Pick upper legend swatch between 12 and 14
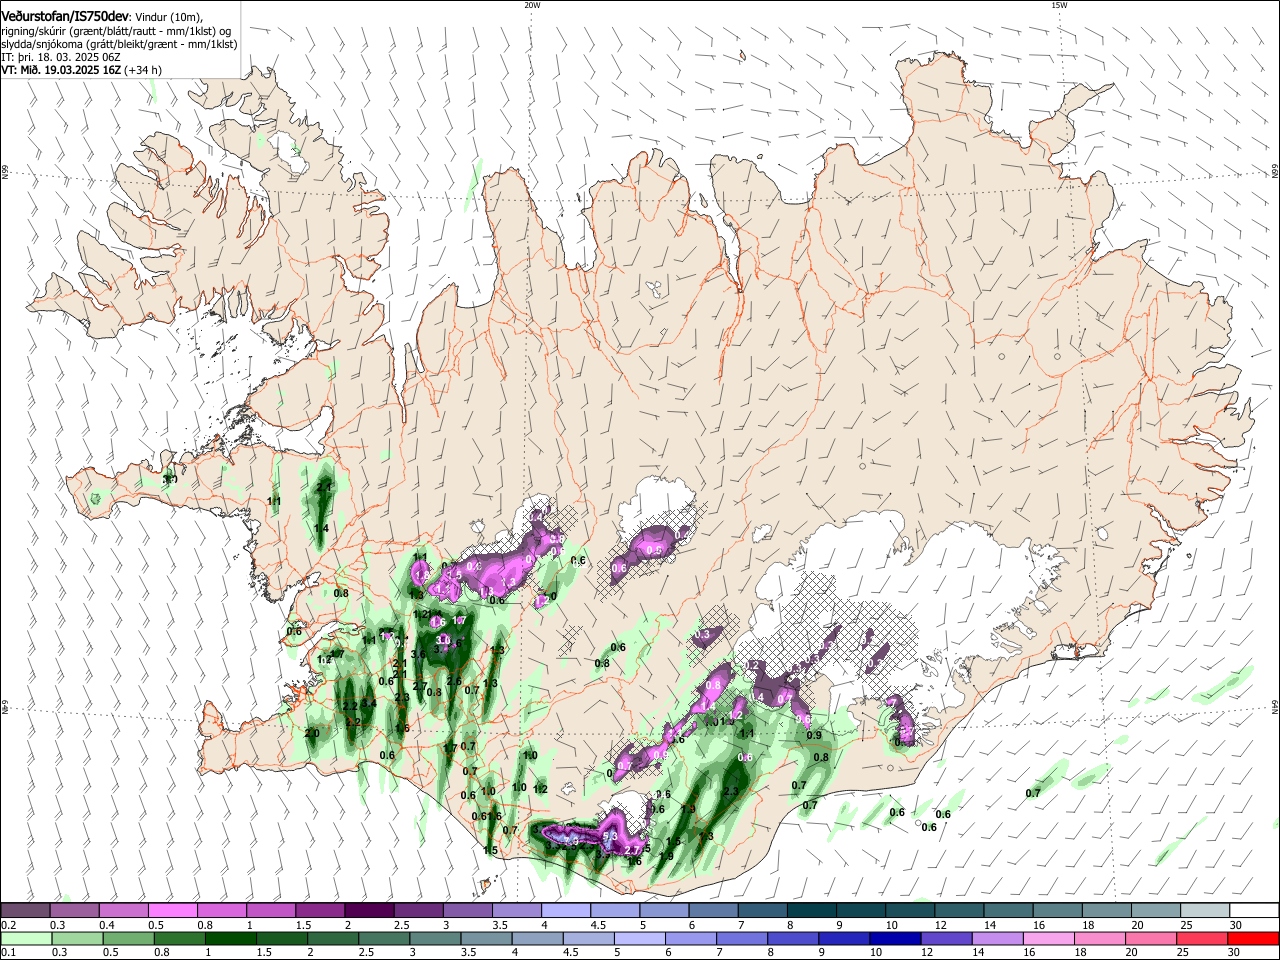 coord(959,911)
